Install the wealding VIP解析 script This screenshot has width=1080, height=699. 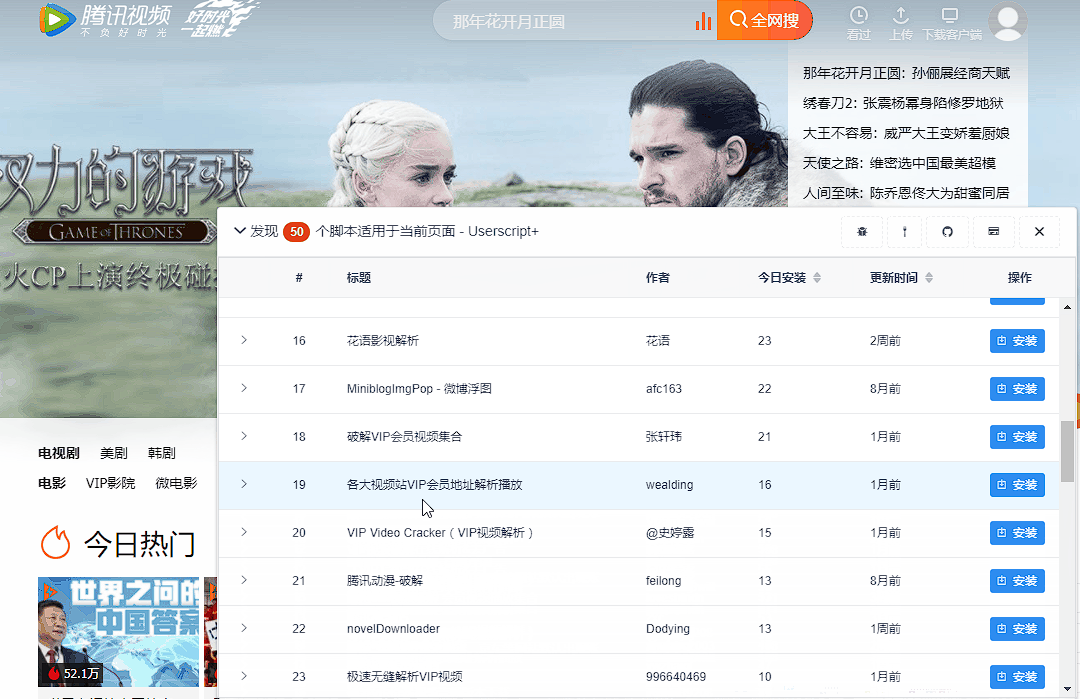point(1017,485)
